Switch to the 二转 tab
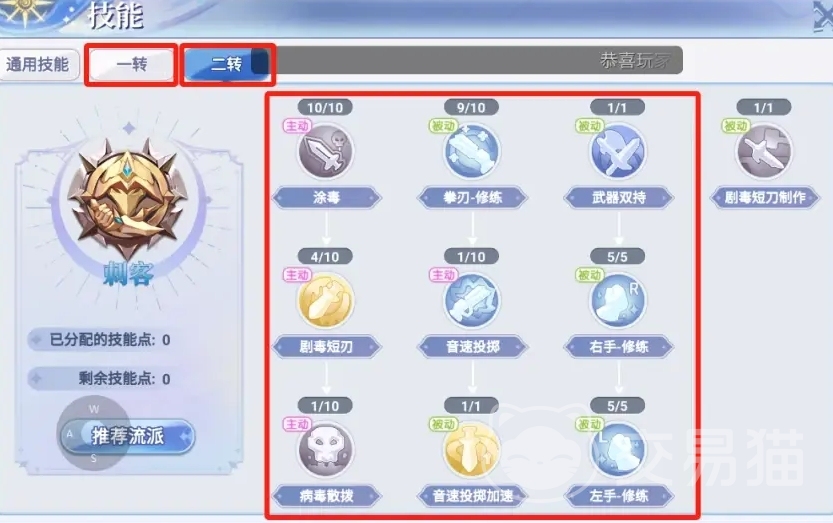 (227, 64)
